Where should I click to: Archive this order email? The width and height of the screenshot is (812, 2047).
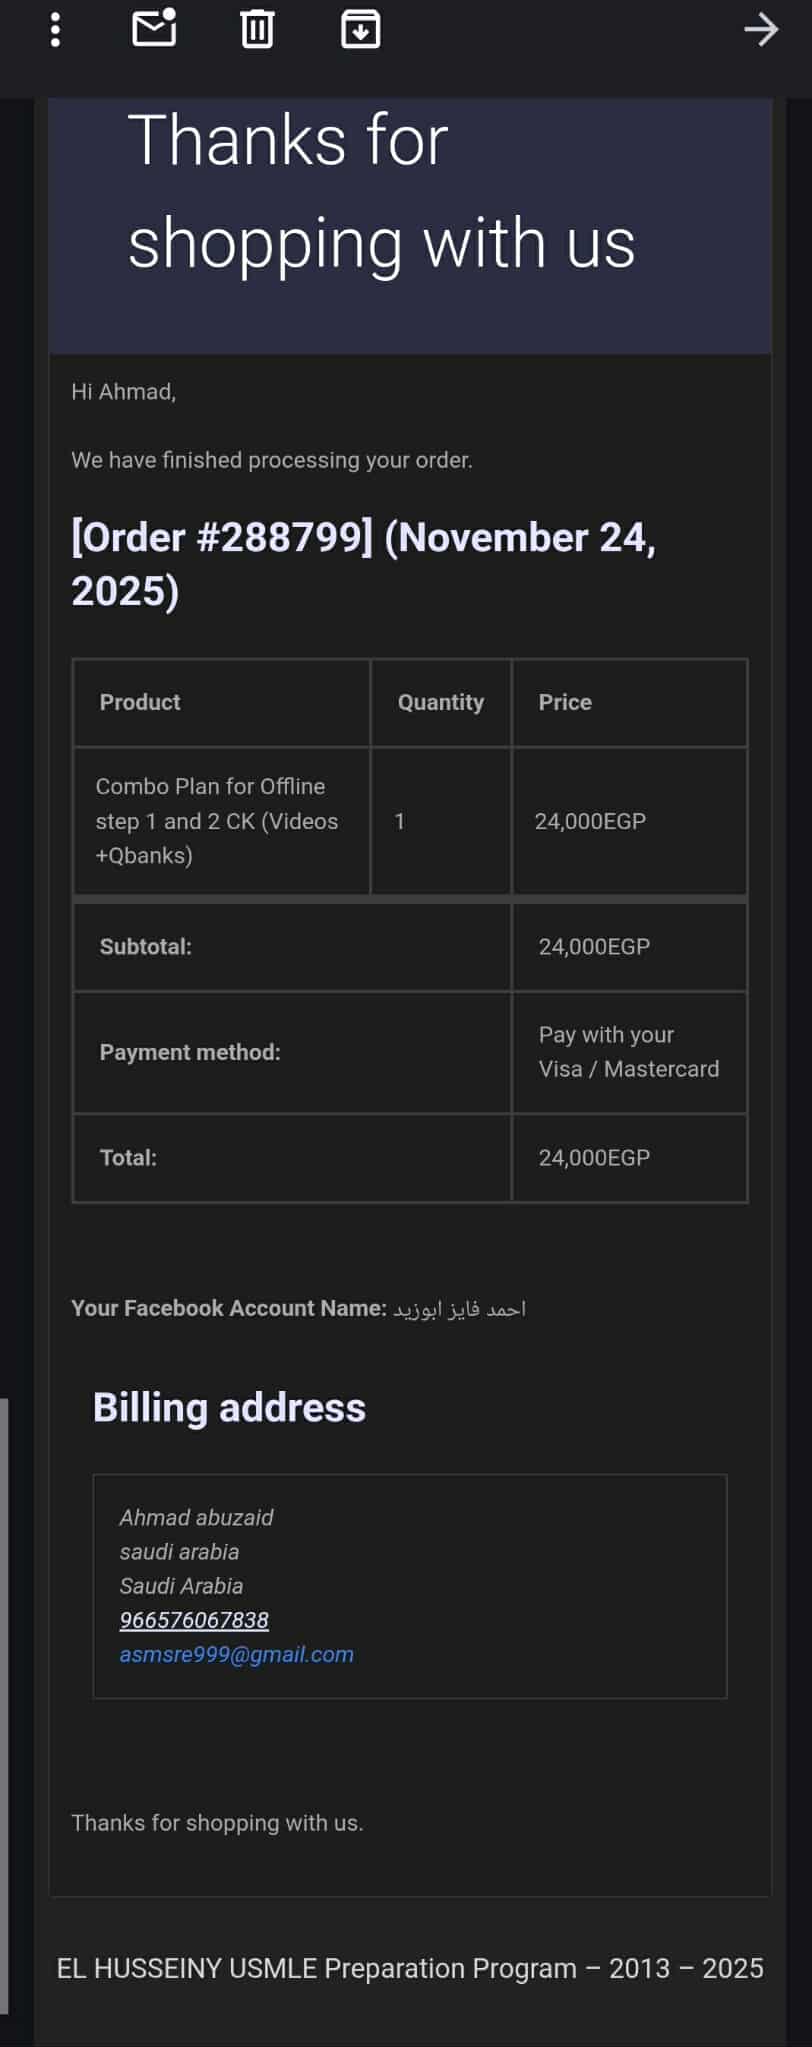360,29
